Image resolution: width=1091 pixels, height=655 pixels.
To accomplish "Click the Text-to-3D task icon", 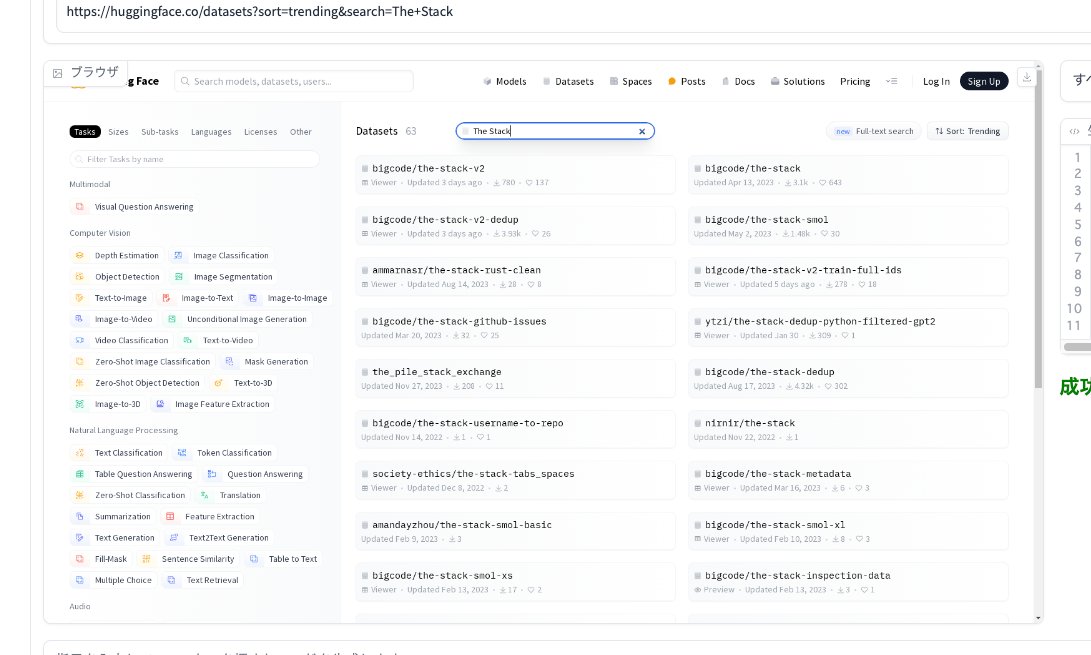I will coord(218,383).
